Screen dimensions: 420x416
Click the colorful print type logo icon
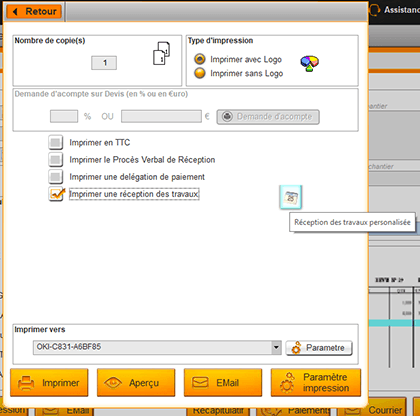coord(309,63)
